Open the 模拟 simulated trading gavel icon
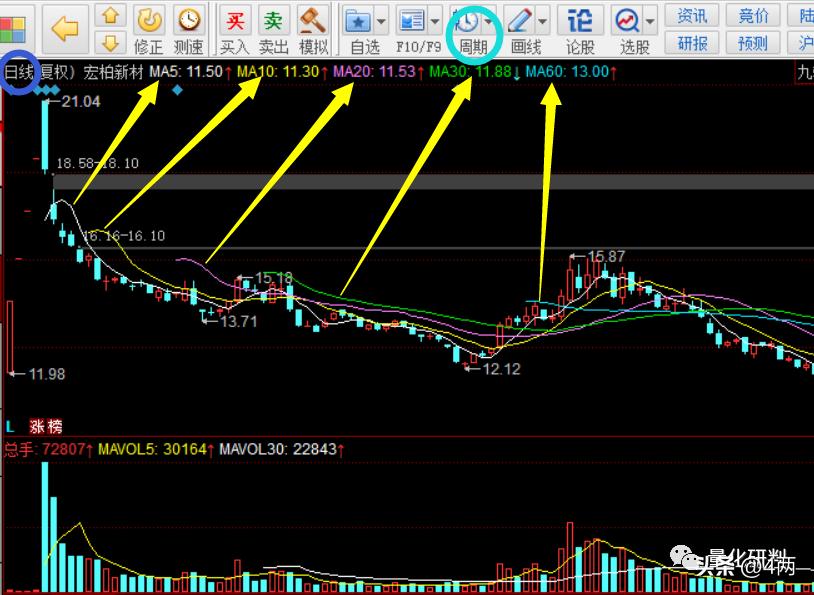 (x=313, y=29)
